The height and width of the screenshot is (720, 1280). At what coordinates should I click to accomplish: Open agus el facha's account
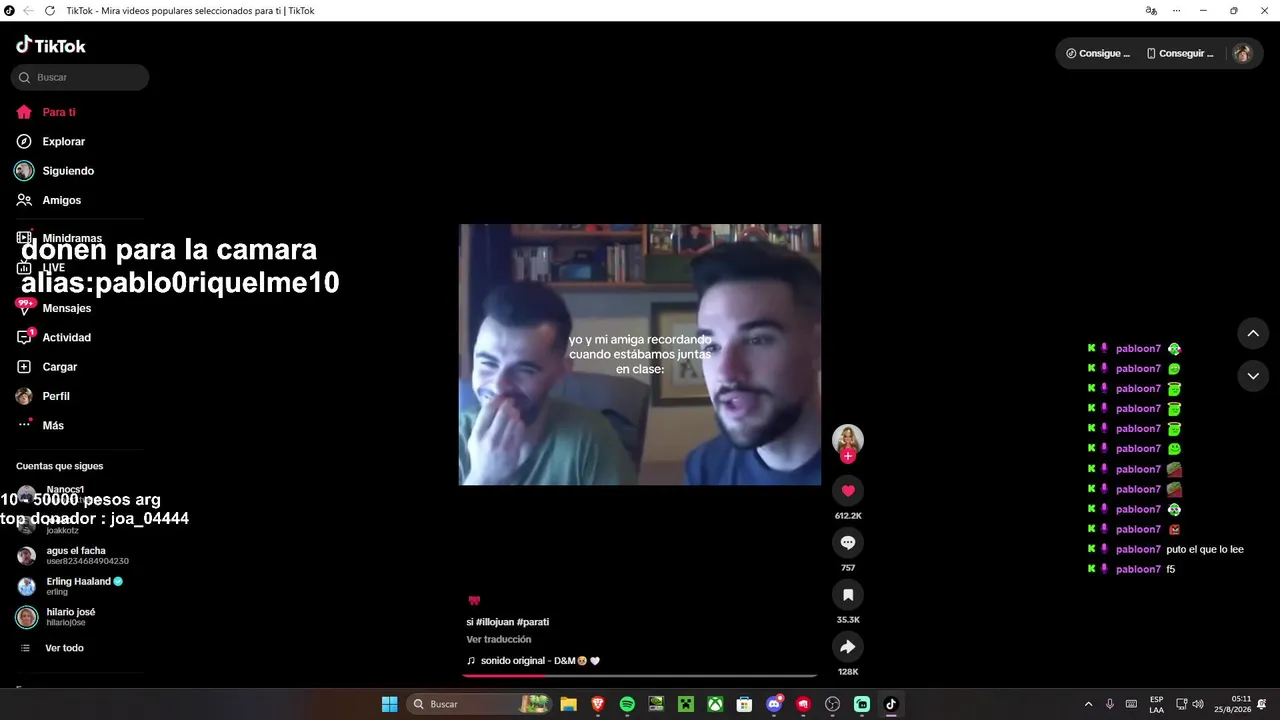[73, 555]
